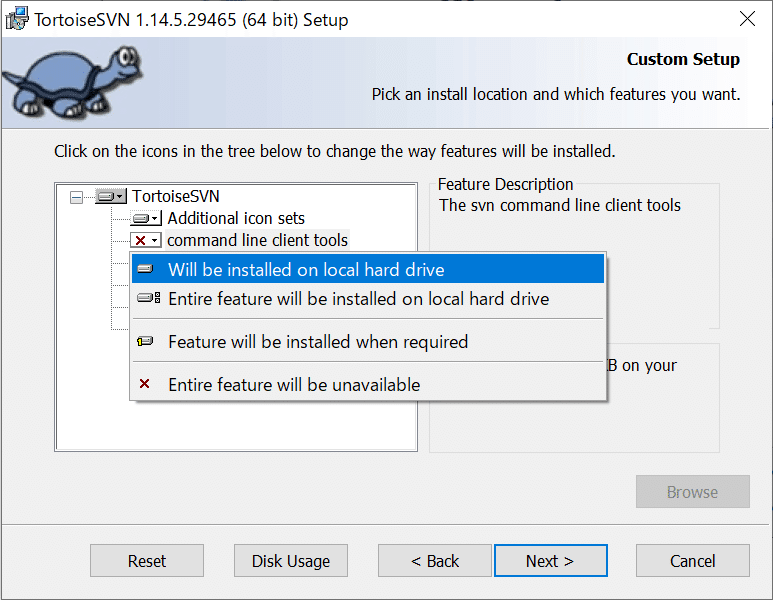The image size is (773, 600).
Task: Select 'Entire feature will be unavailable'
Action: click(294, 385)
